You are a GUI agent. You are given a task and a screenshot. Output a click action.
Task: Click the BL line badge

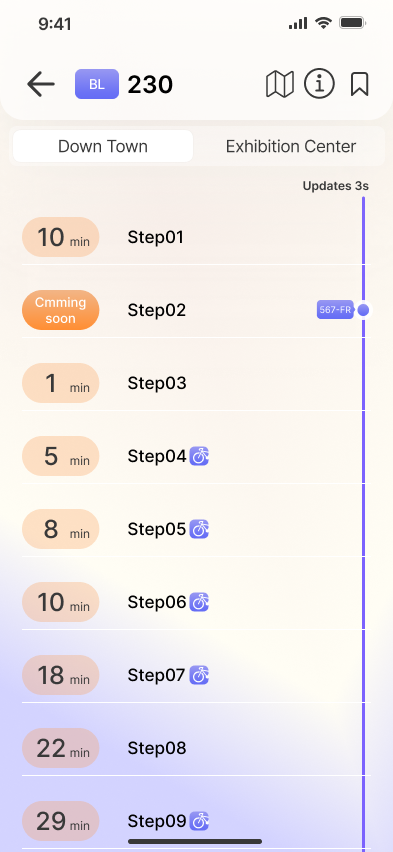pyautogui.click(x=97, y=84)
